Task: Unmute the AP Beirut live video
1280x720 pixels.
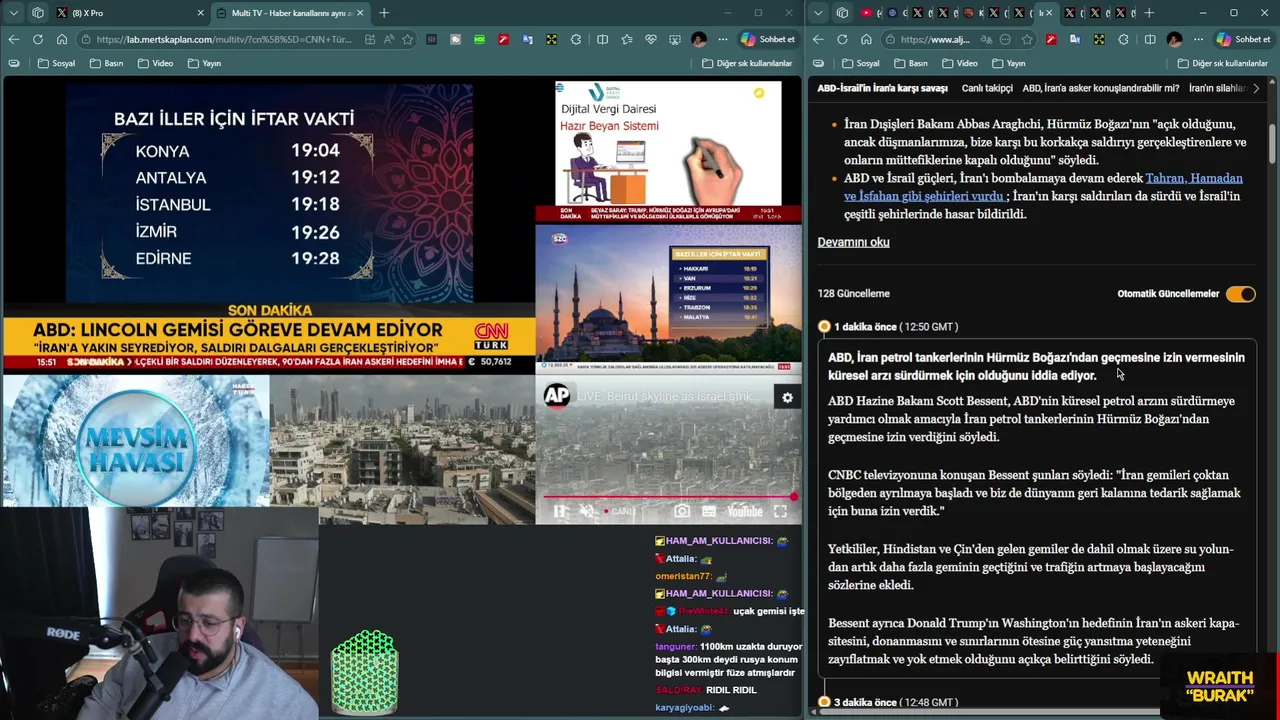Action: (587, 511)
